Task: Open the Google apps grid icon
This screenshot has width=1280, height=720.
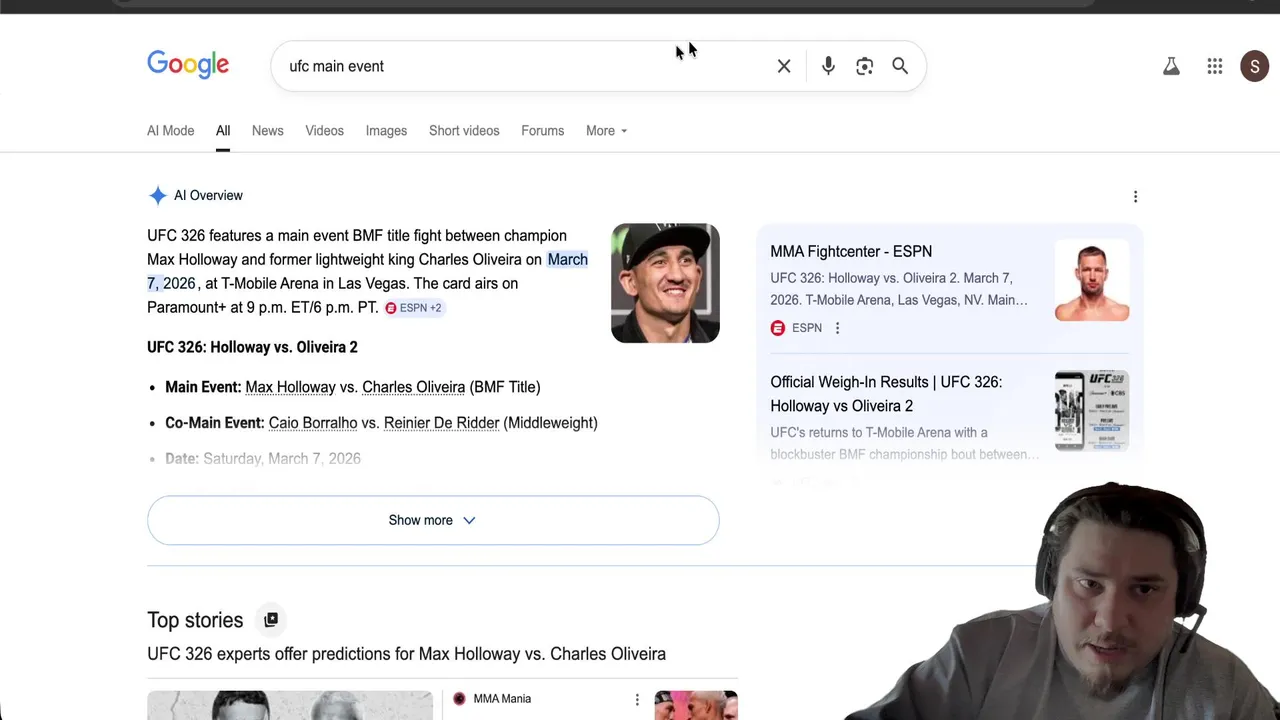Action: click(1215, 66)
